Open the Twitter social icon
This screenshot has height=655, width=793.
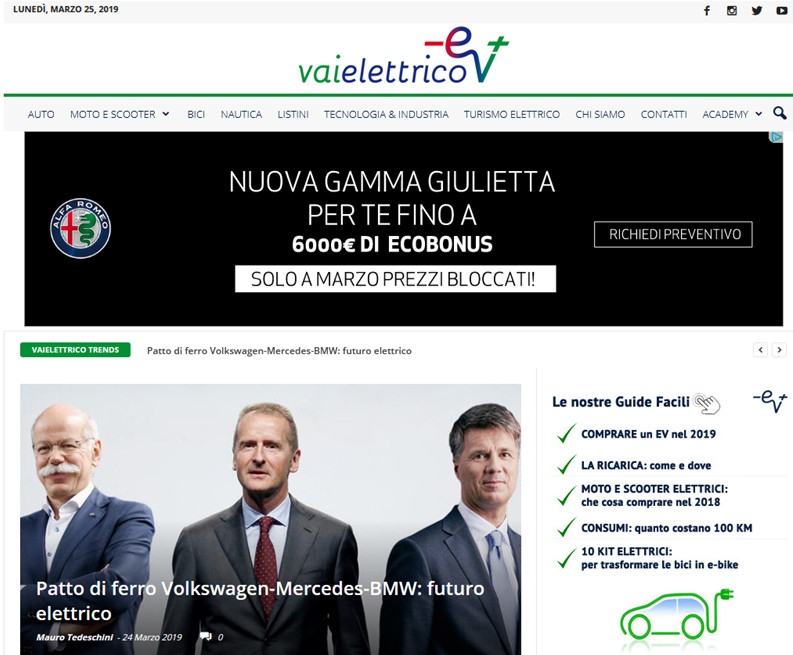click(x=757, y=11)
